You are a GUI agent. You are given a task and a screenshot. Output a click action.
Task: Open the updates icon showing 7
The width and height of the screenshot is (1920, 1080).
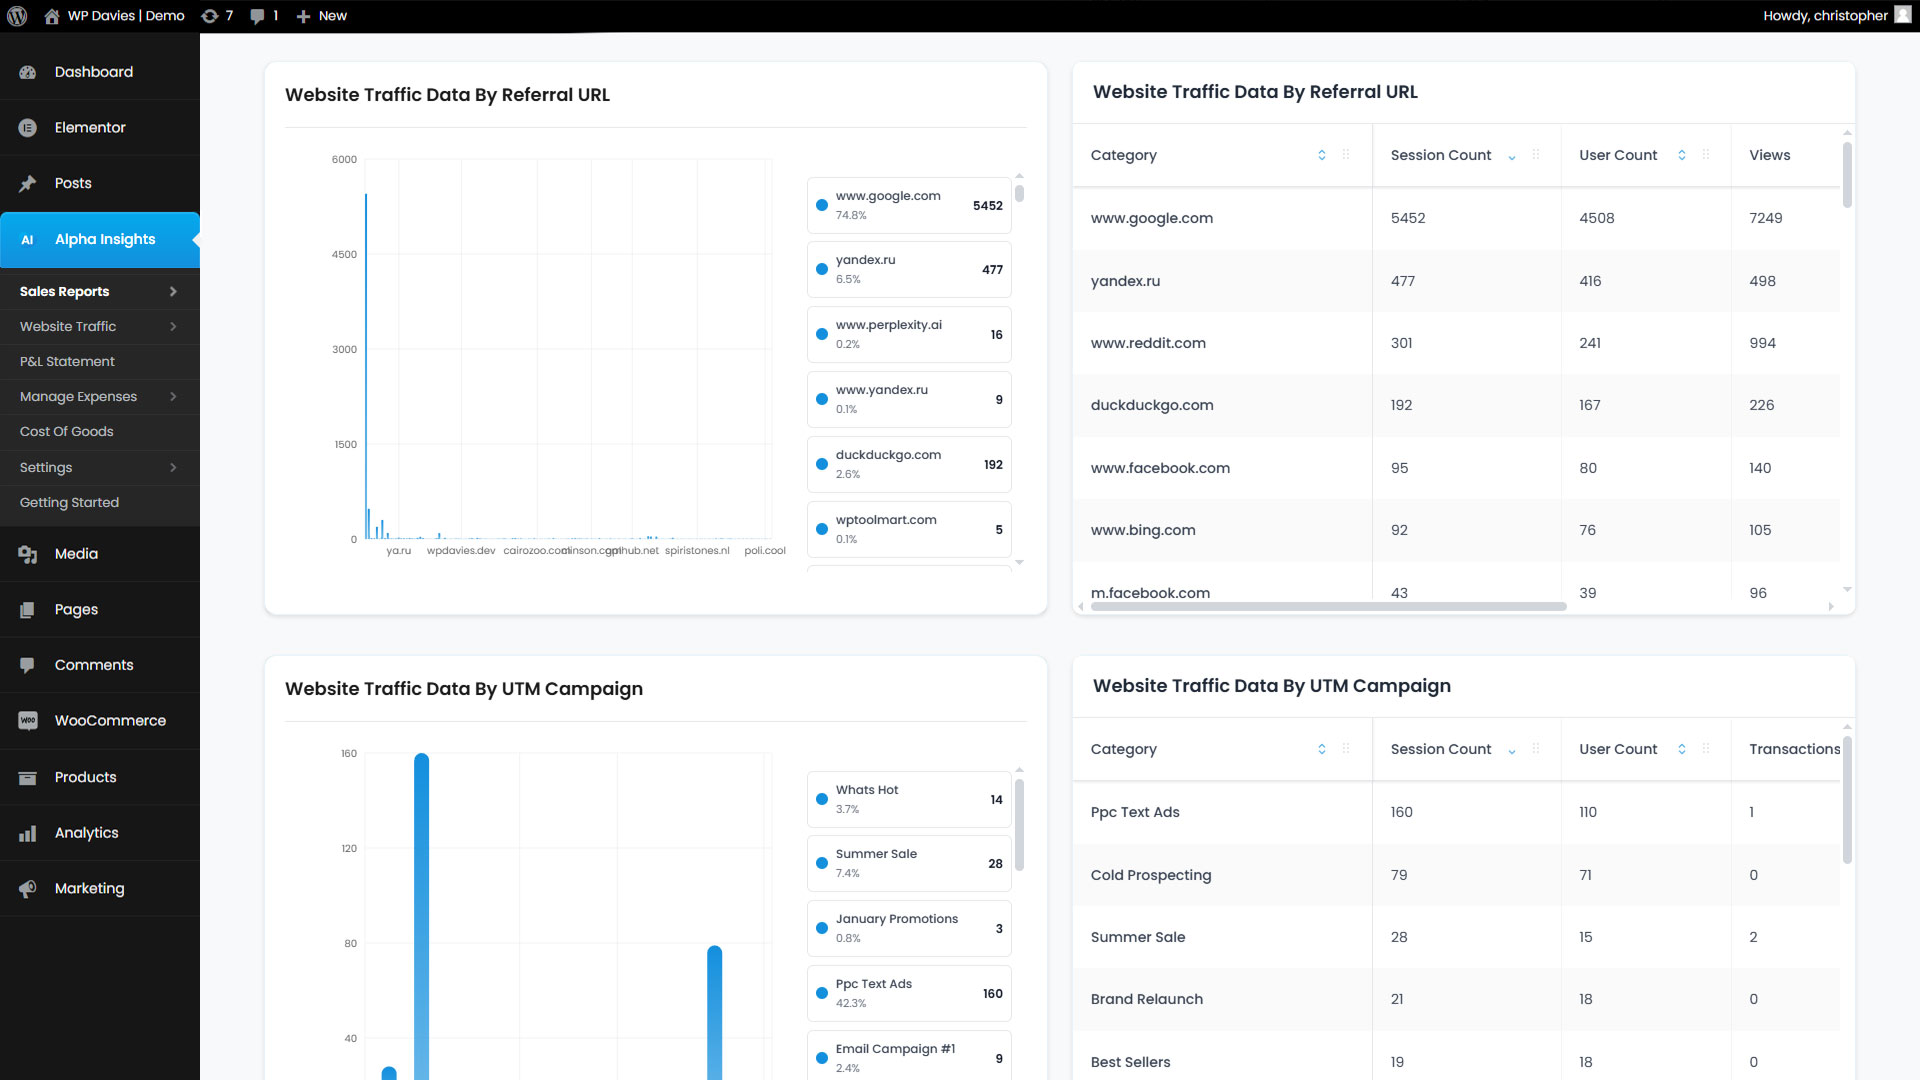click(x=210, y=16)
